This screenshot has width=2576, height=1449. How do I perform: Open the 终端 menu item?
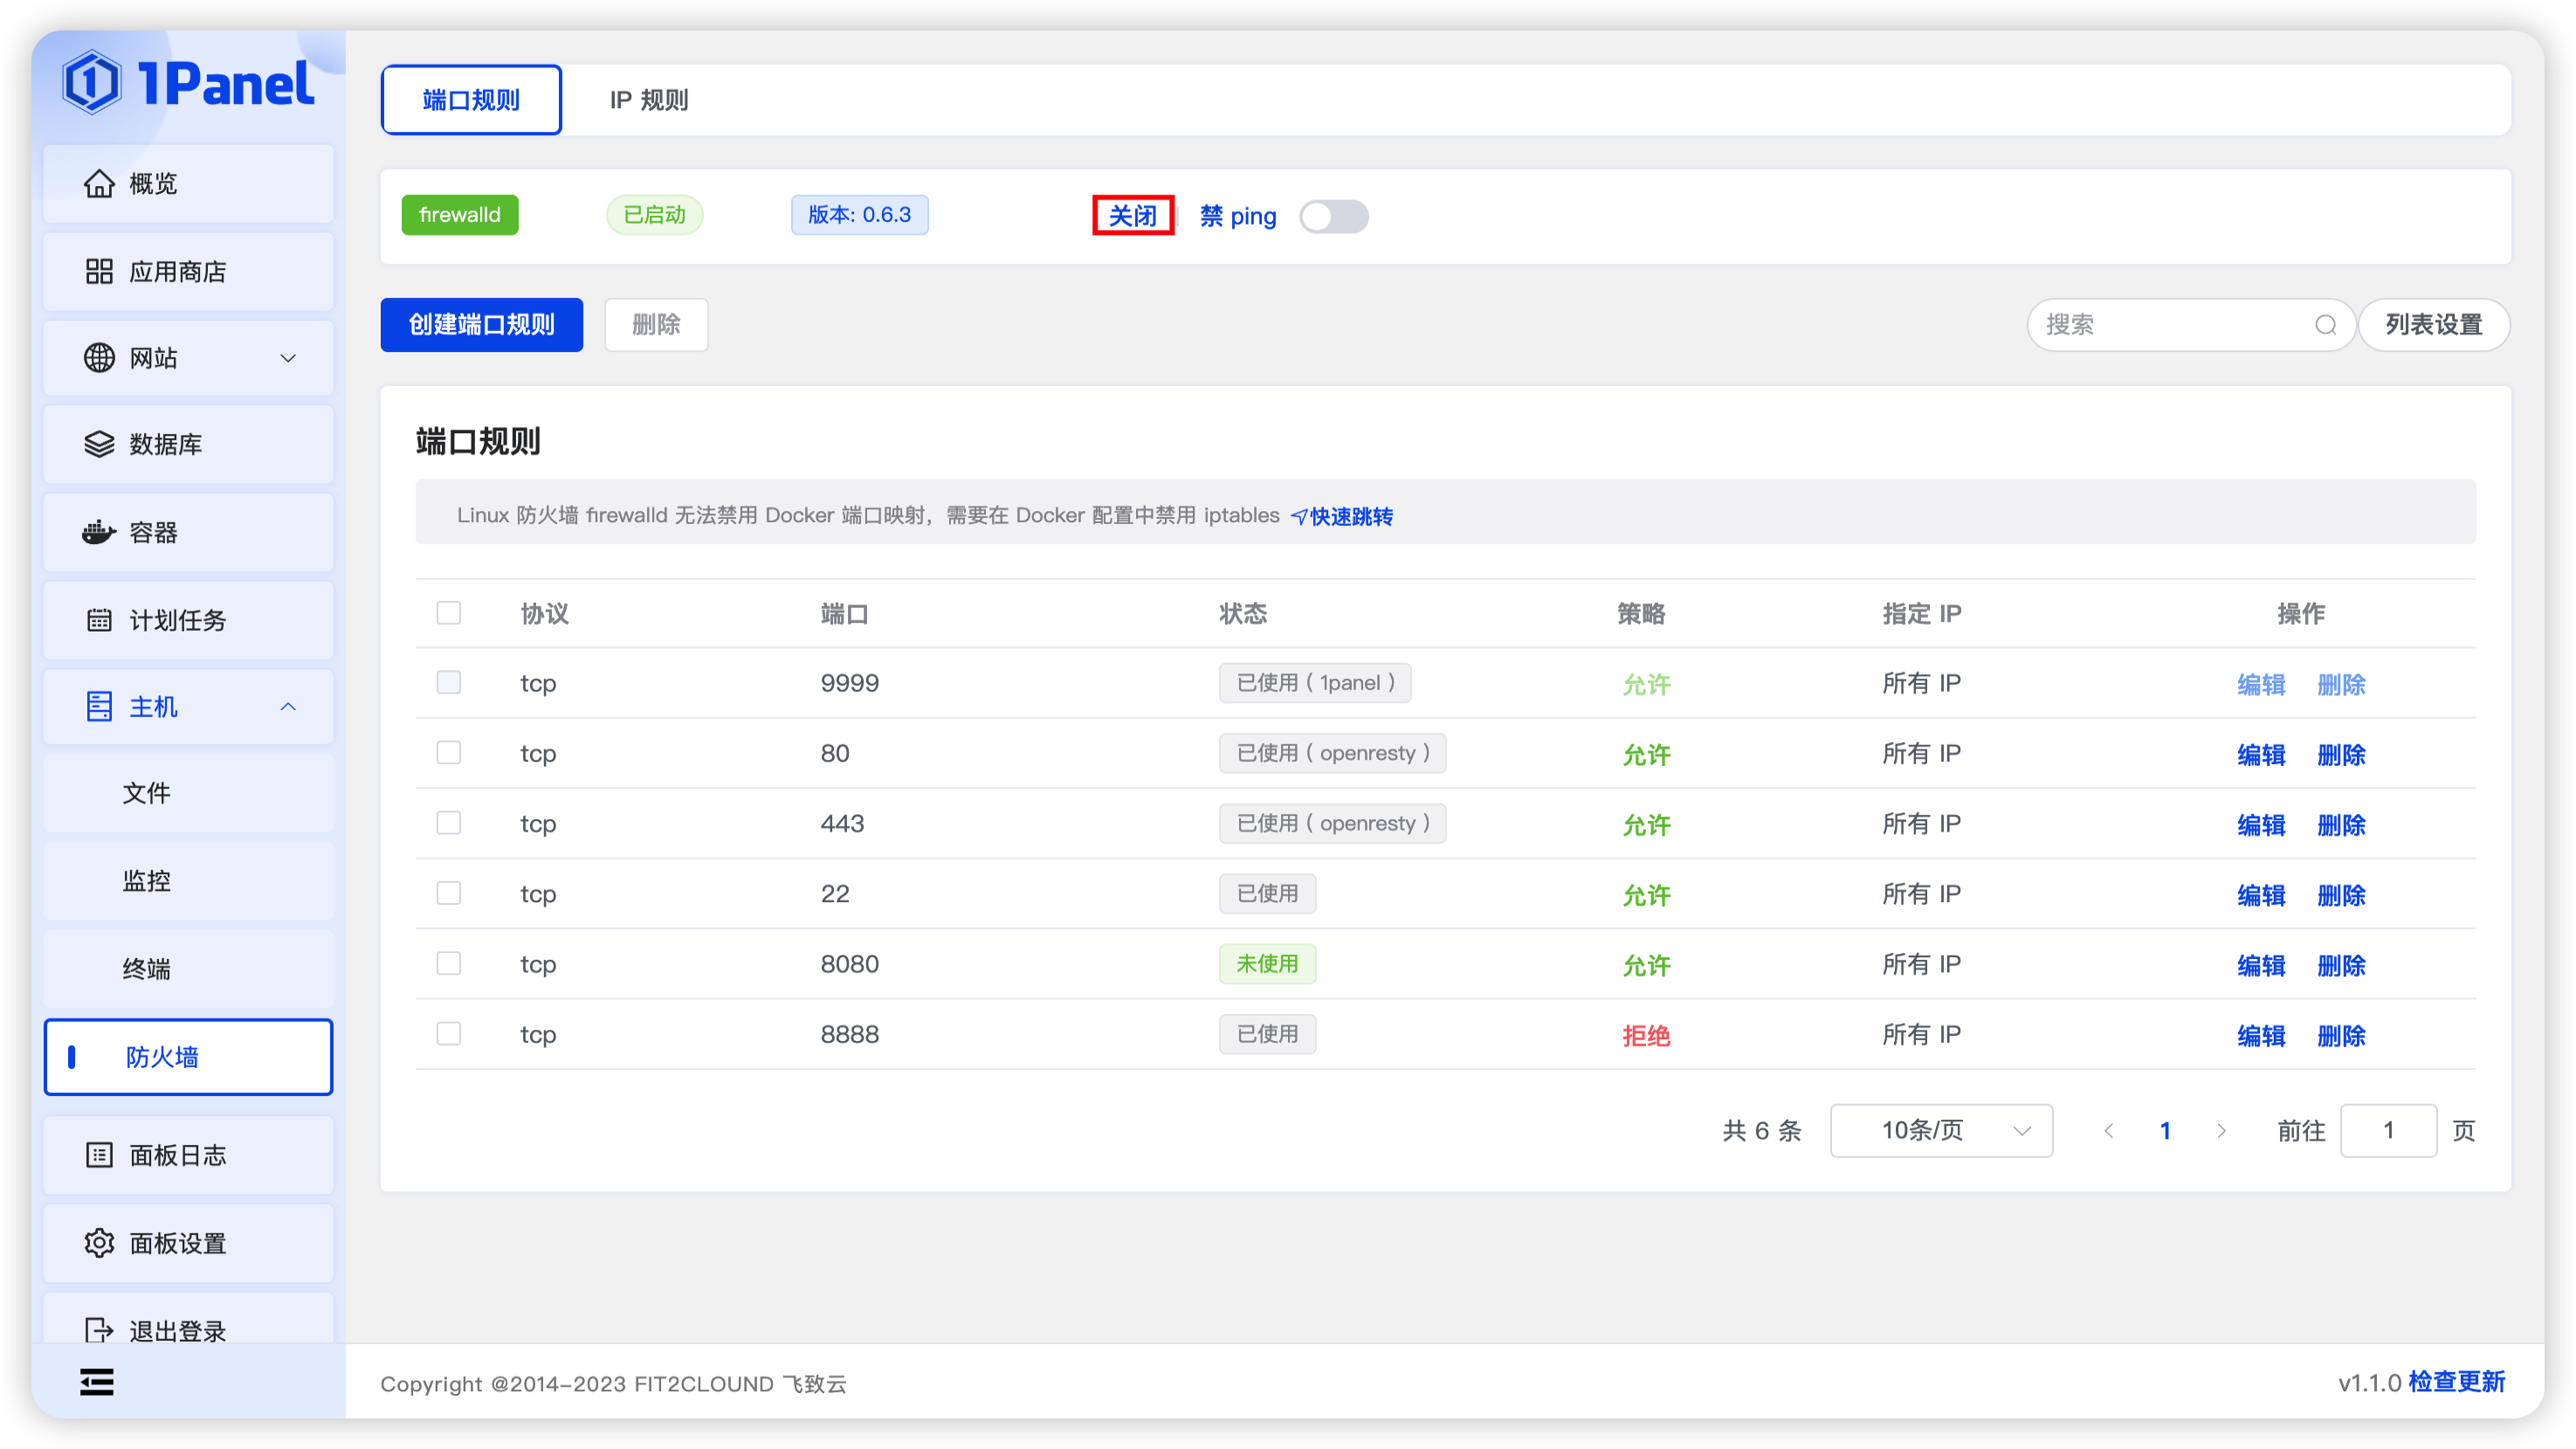[147, 969]
